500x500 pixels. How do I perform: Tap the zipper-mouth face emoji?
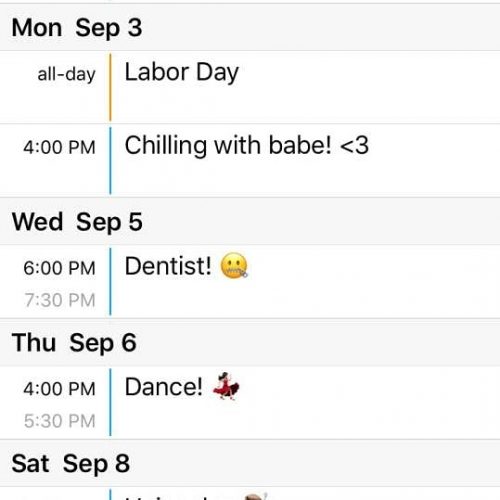tap(234, 266)
